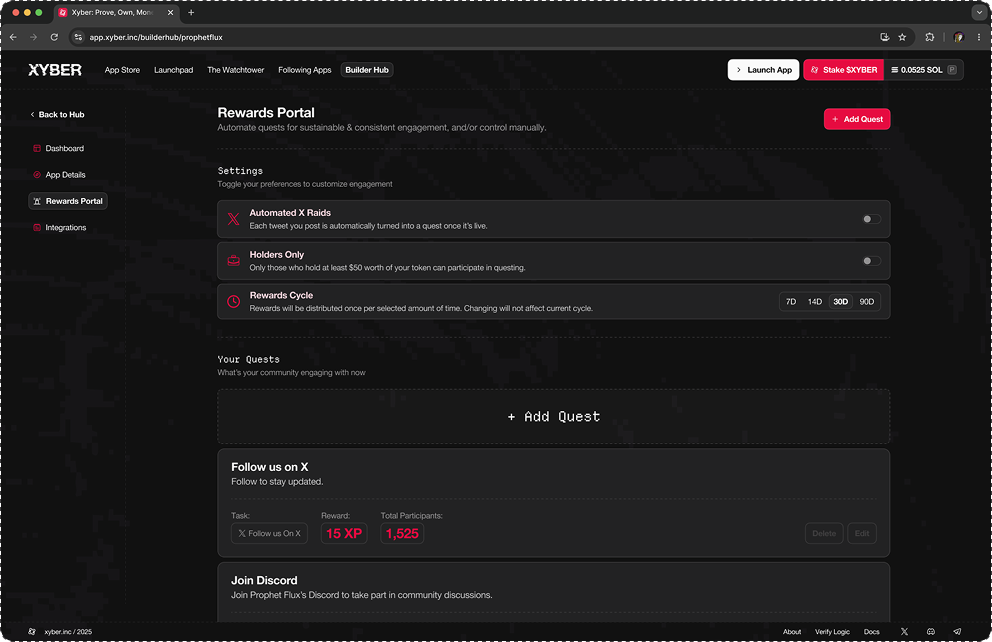
Task: Select the 7D rewards cycle option
Action: [x=791, y=302]
